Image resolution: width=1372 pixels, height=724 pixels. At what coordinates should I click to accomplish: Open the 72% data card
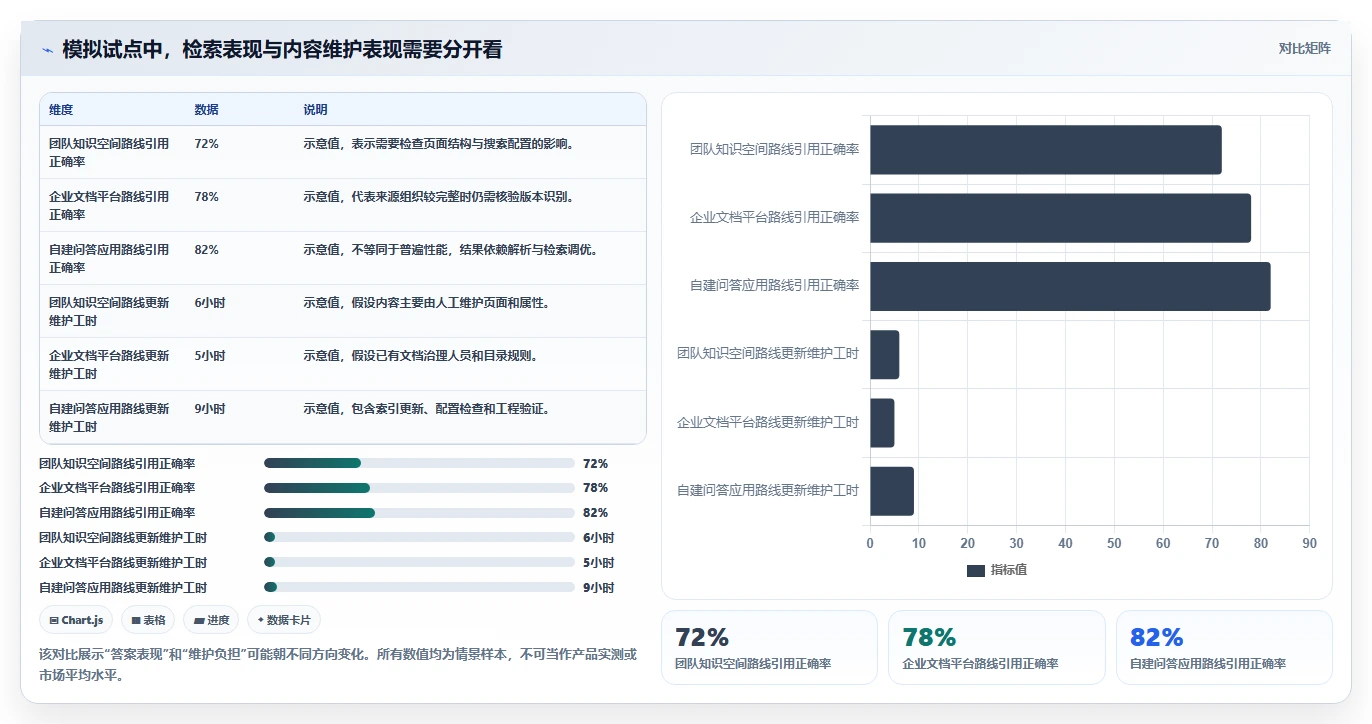coord(769,647)
